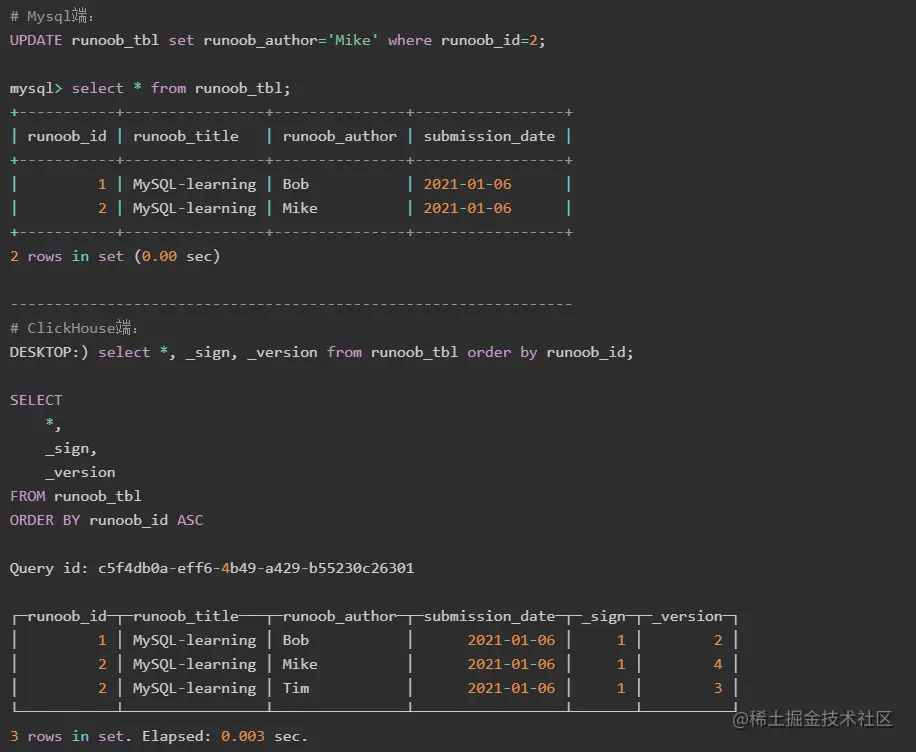The width and height of the screenshot is (916, 752).
Task: Click _version value 4 in Mike's ClickHouse row
Action: (718, 664)
